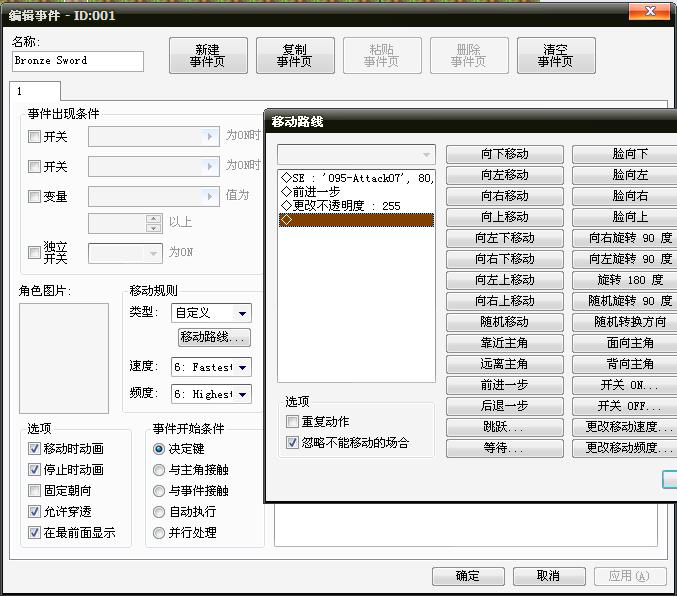Click 前进一步 command button
Viewport: 677px width, 596px height.
pyautogui.click(x=505, y=385)
